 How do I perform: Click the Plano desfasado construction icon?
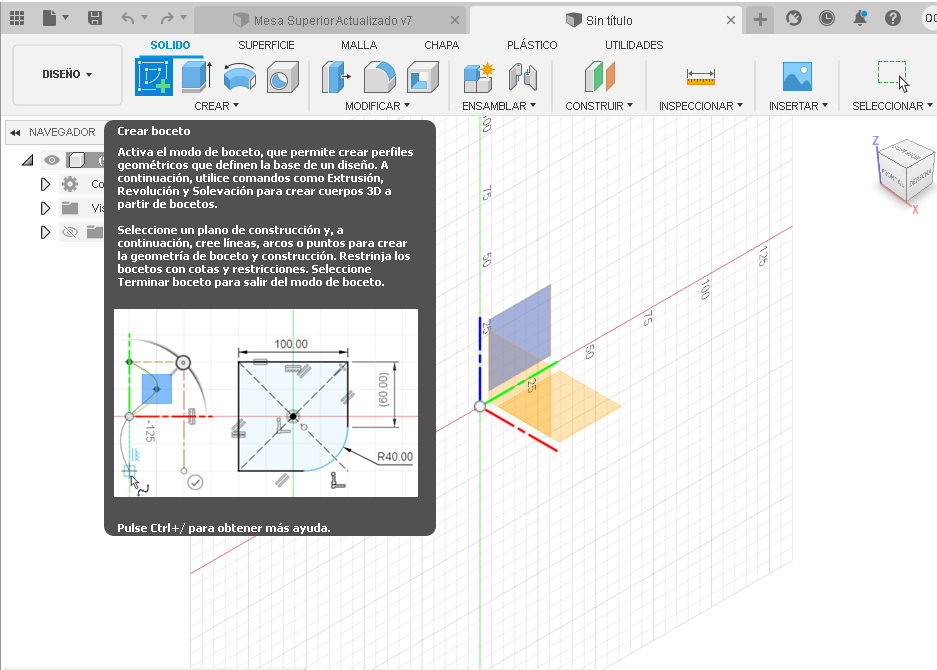(x=599, y=77)
